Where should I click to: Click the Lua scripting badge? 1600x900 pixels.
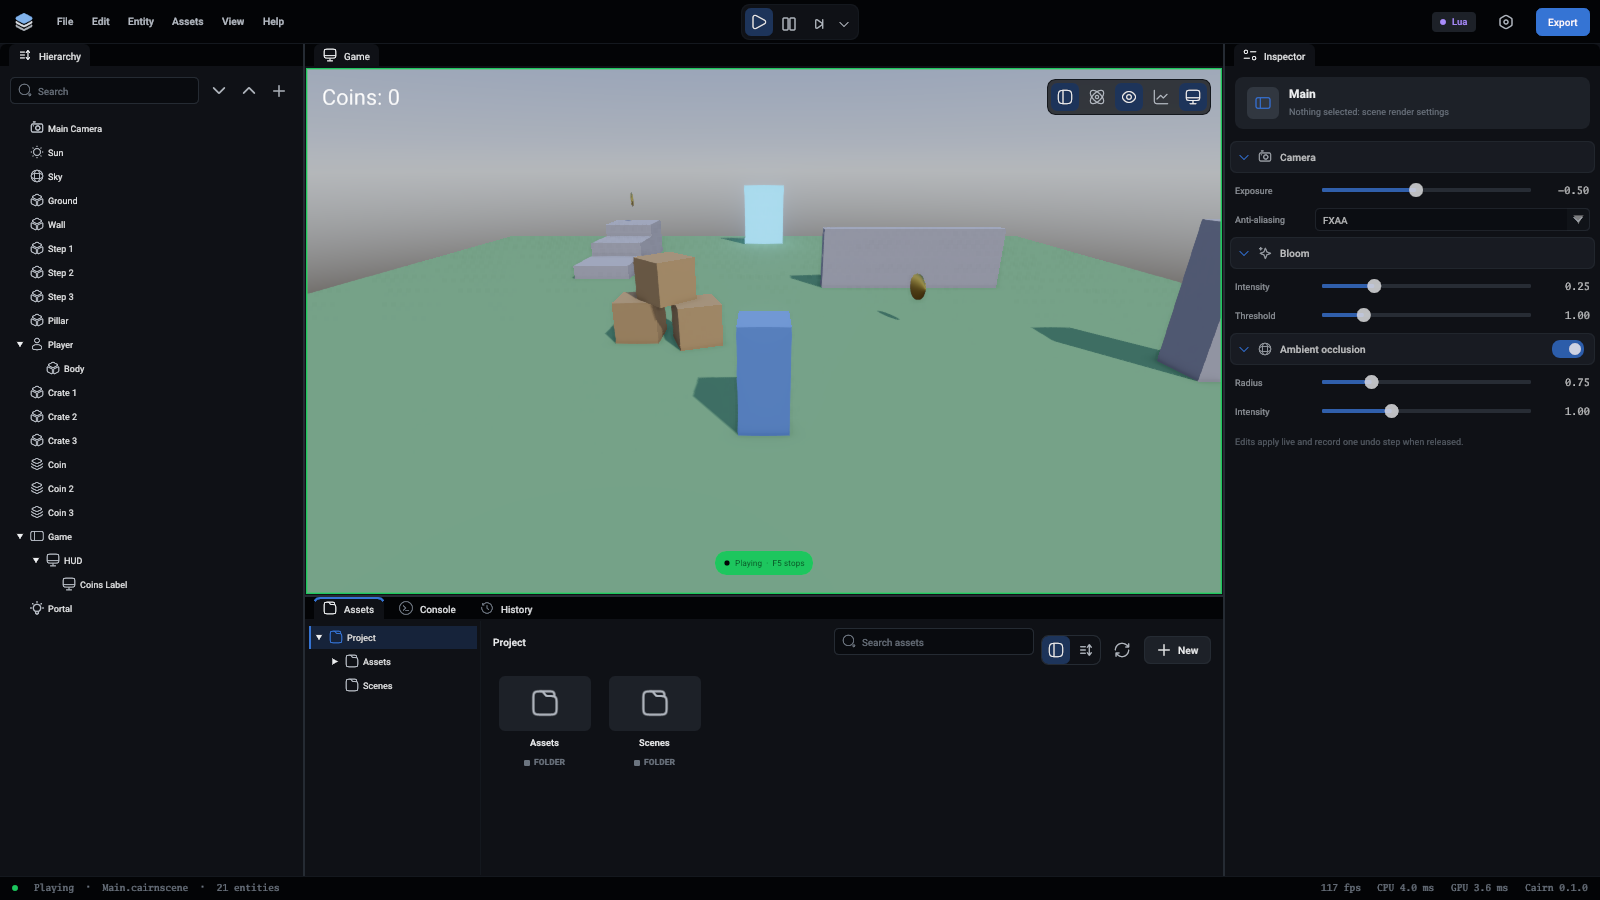(x=1454, y=22)
